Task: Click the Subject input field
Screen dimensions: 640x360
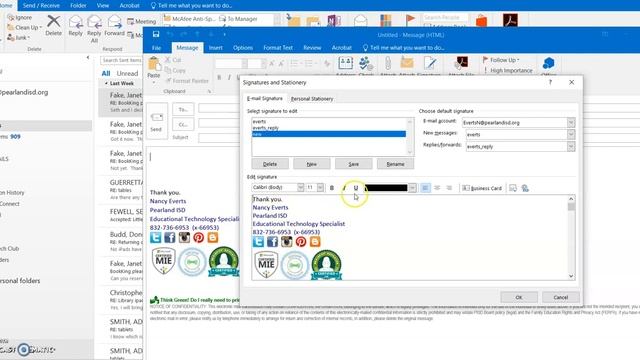Action: pos(220,138)
